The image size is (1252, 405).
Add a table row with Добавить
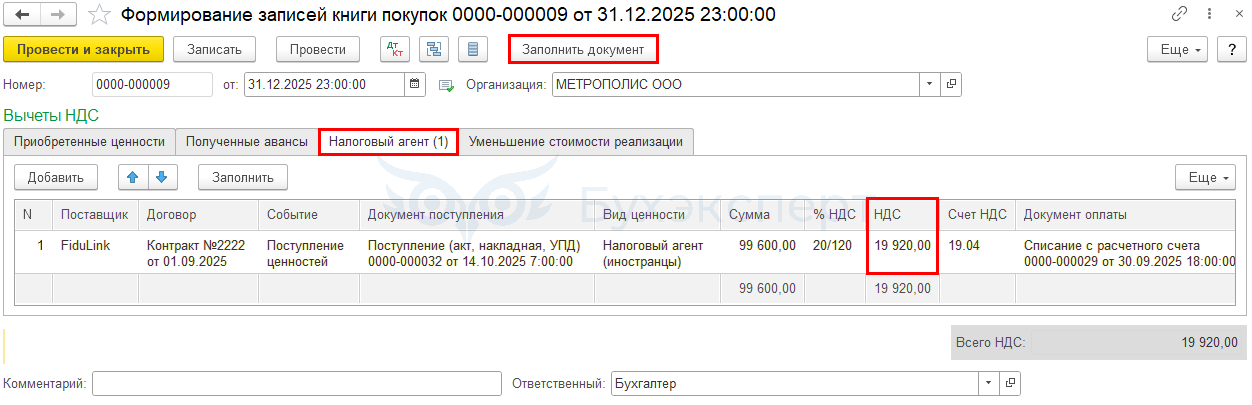click(x=56, y=177)
